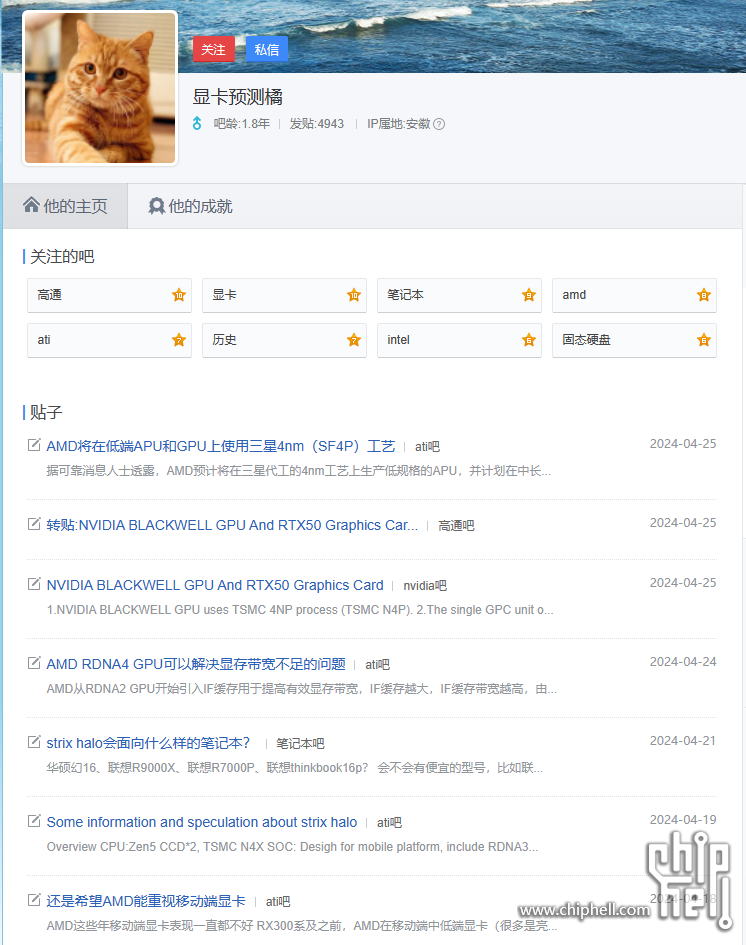
Task: Open ati吧 link on 还是希望AMD post
Action: [278, 902]
